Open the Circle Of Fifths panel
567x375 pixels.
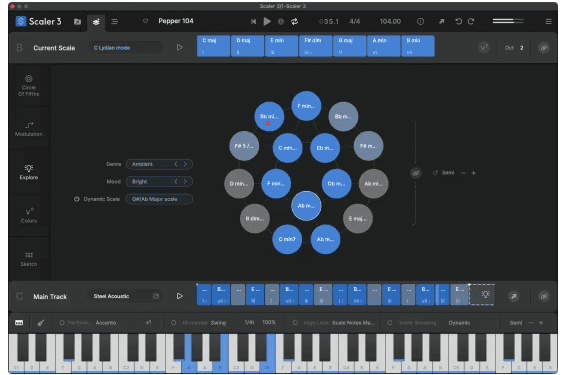[29, 85]
